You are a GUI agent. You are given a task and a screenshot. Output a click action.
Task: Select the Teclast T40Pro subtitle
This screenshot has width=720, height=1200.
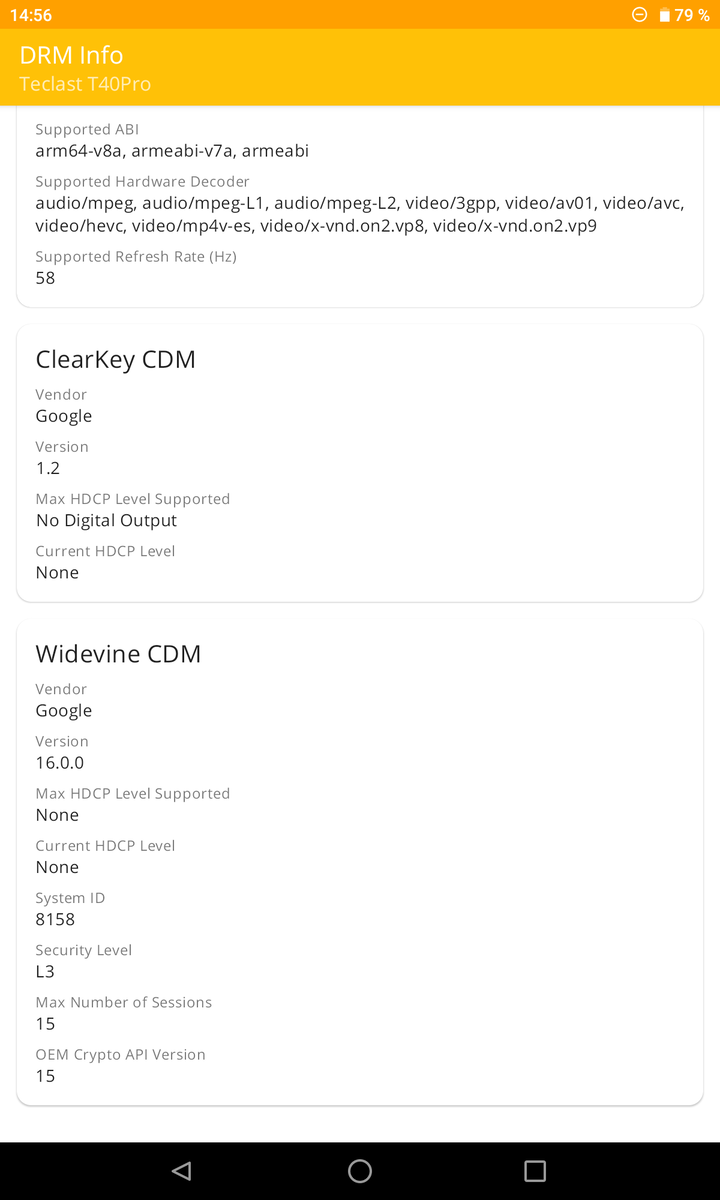85,84
